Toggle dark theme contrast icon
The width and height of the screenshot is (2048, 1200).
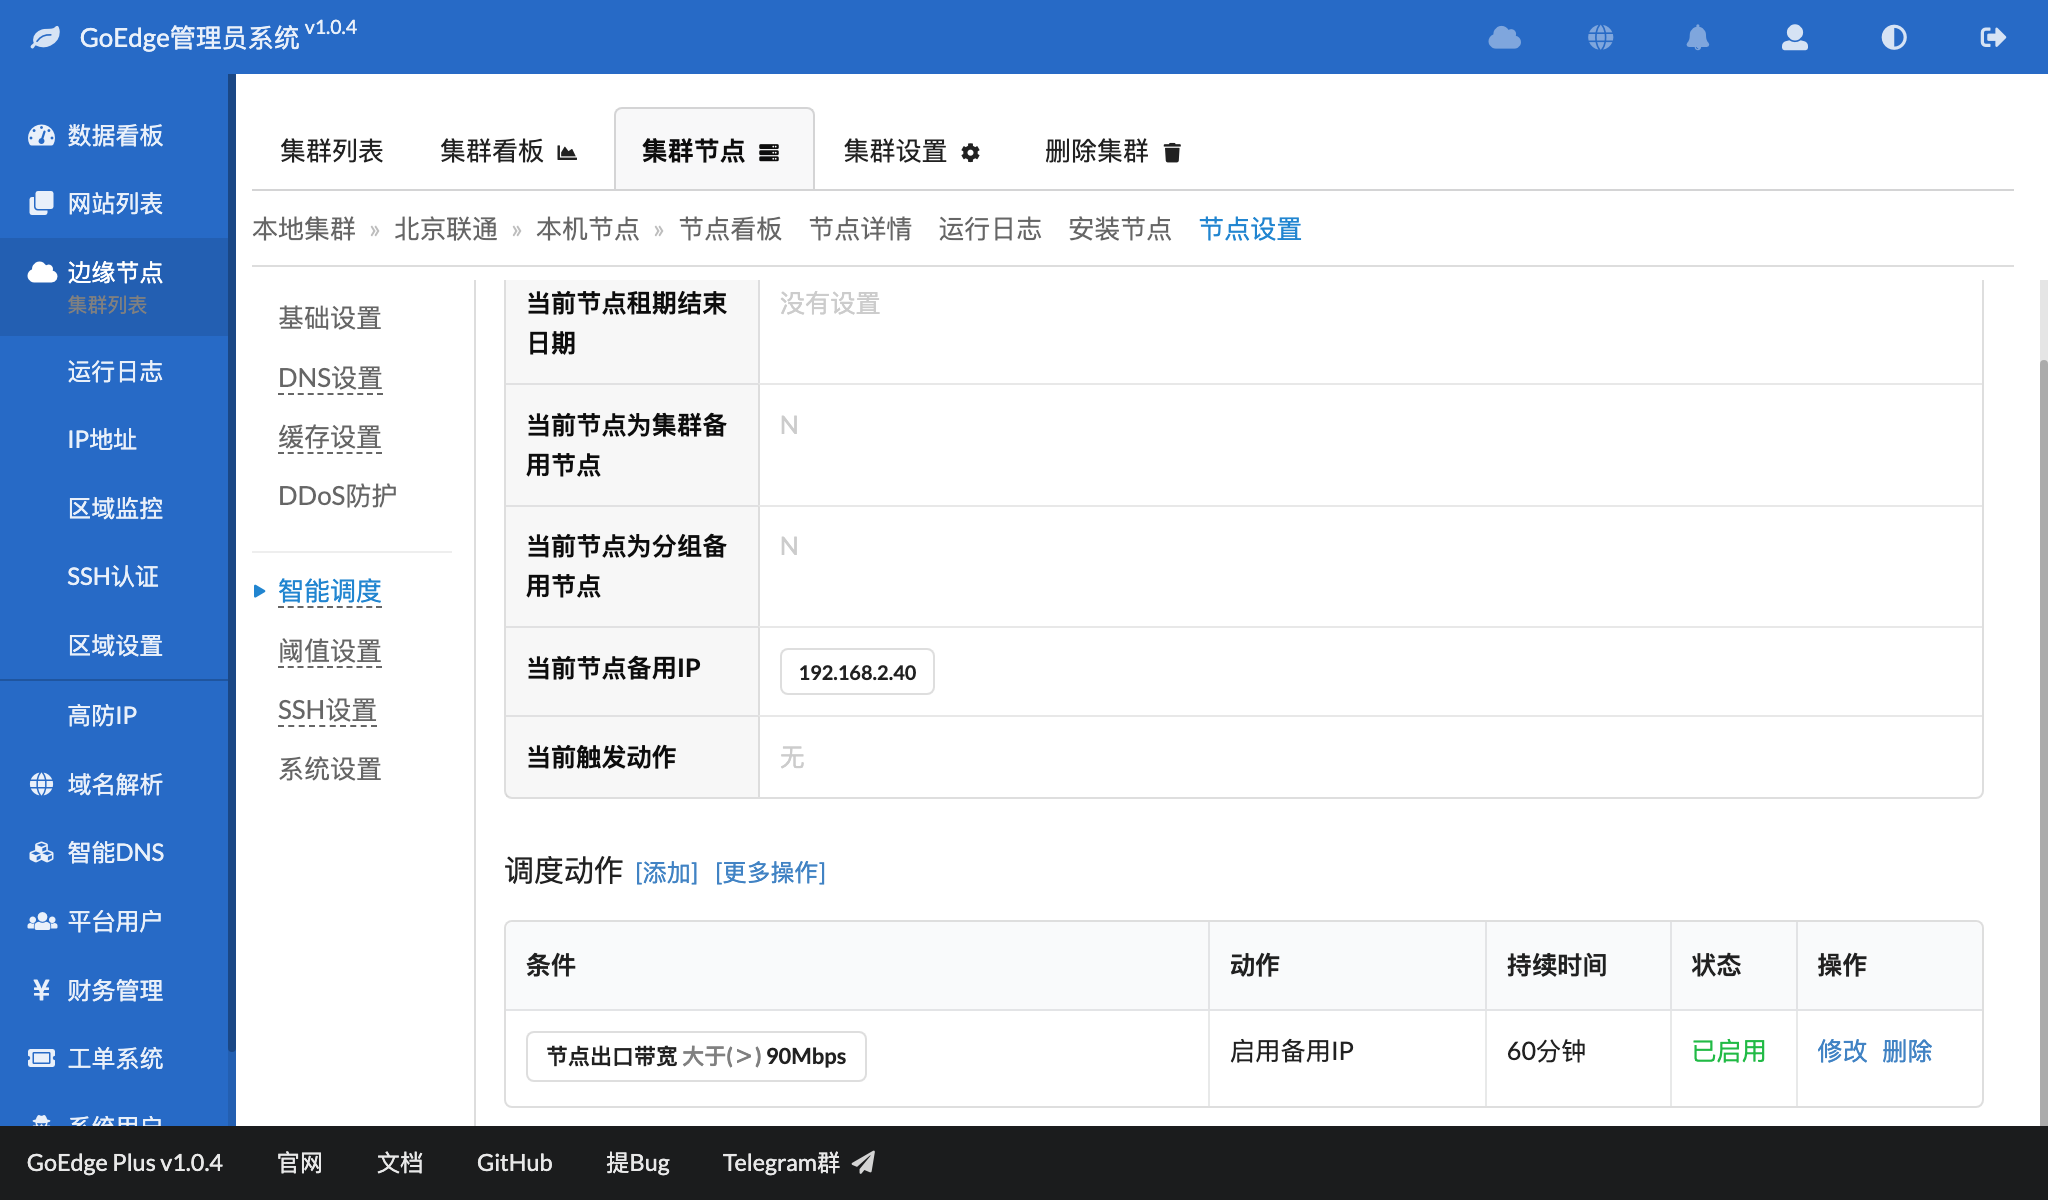1894,38
